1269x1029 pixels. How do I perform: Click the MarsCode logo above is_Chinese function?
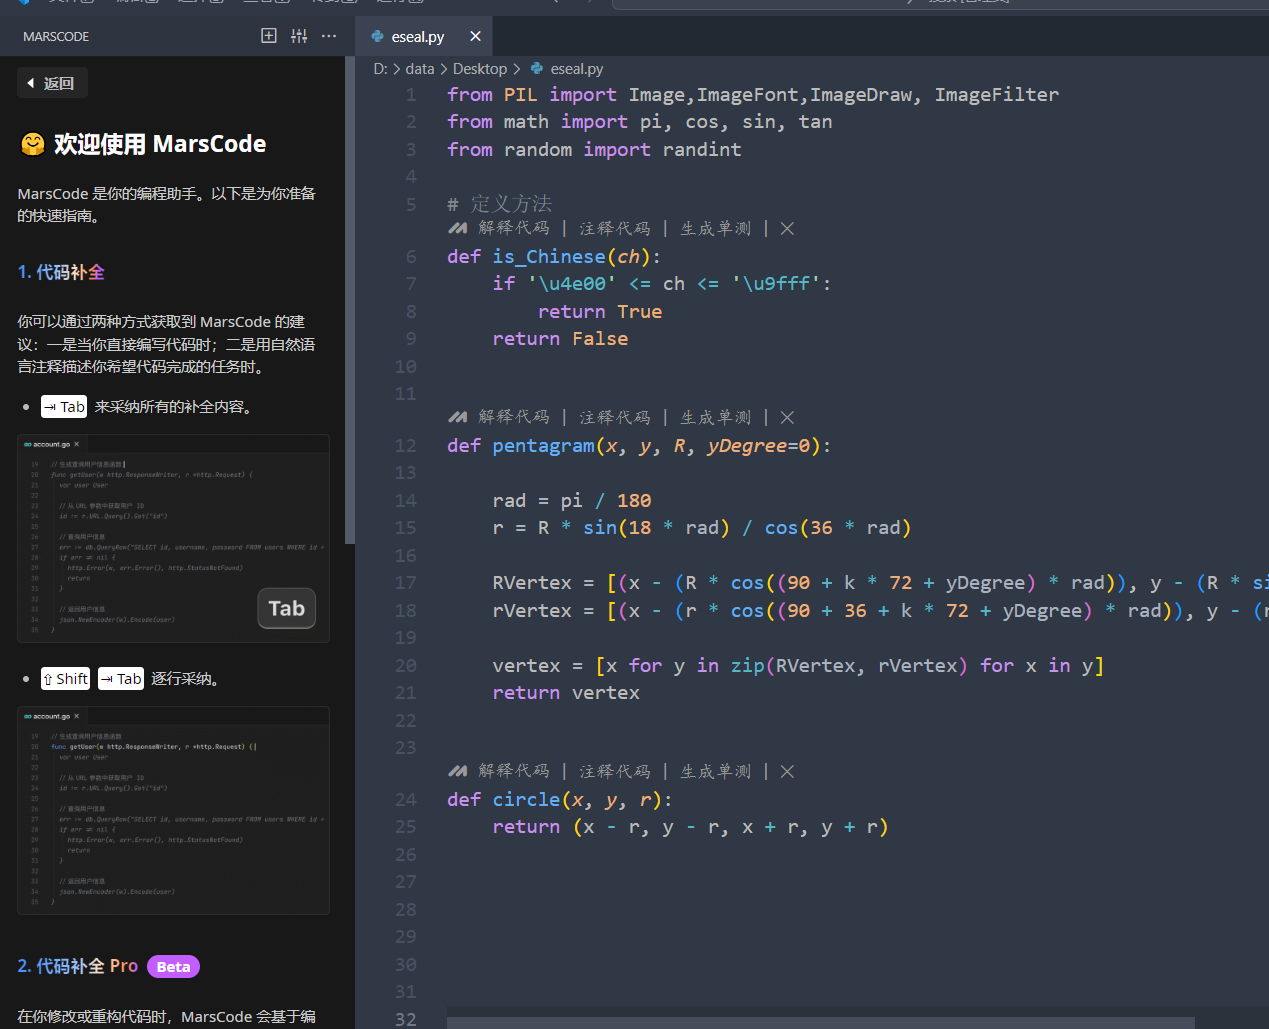click(x=457, y=228)
